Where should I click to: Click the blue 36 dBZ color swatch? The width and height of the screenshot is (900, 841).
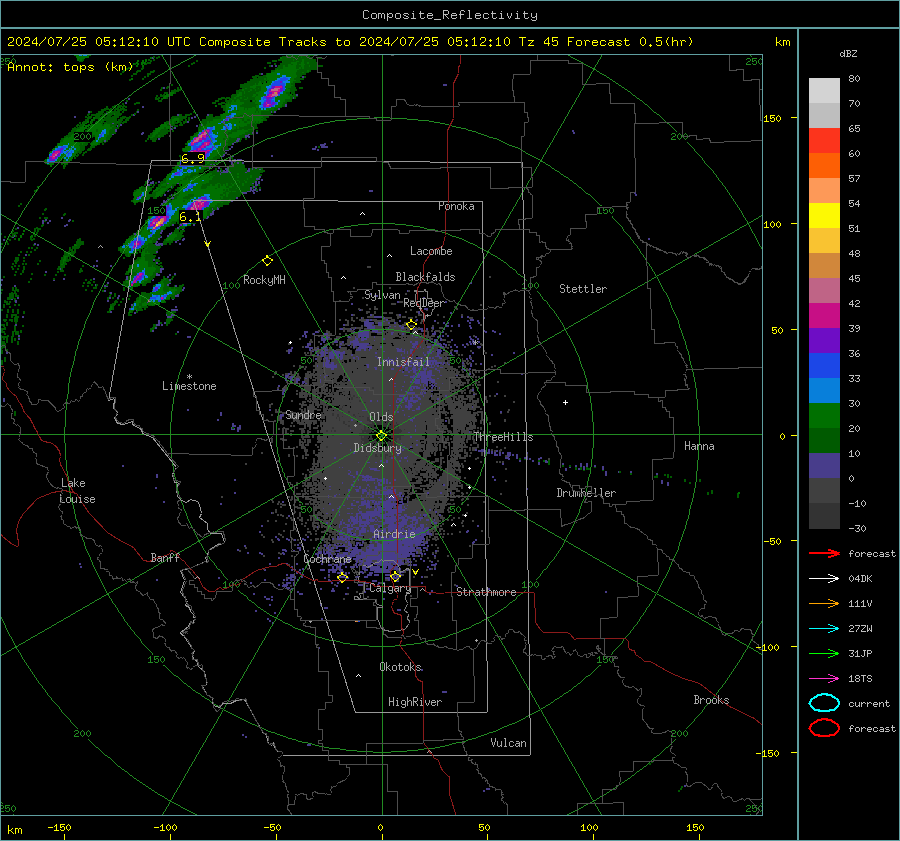(824, 365)
